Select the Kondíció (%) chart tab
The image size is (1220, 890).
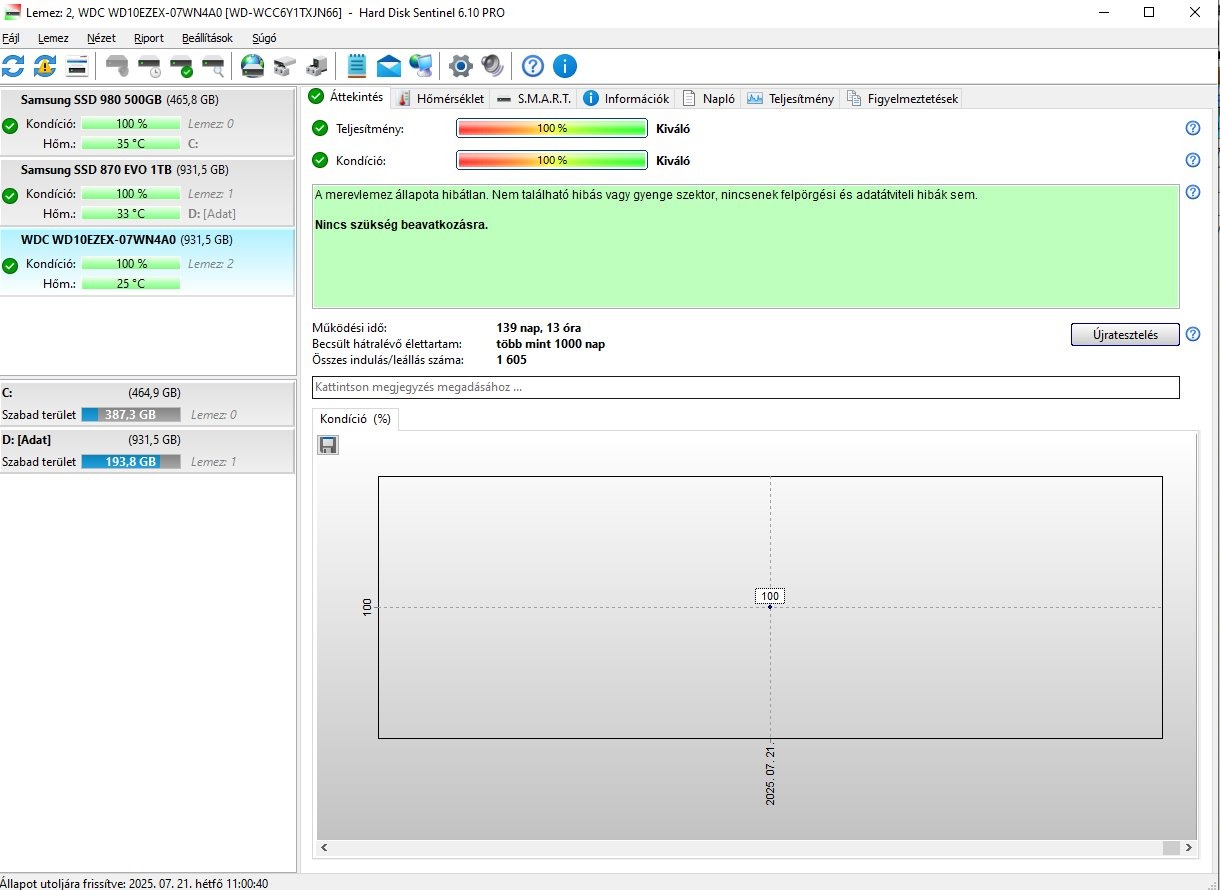click(x=355, y=419)
